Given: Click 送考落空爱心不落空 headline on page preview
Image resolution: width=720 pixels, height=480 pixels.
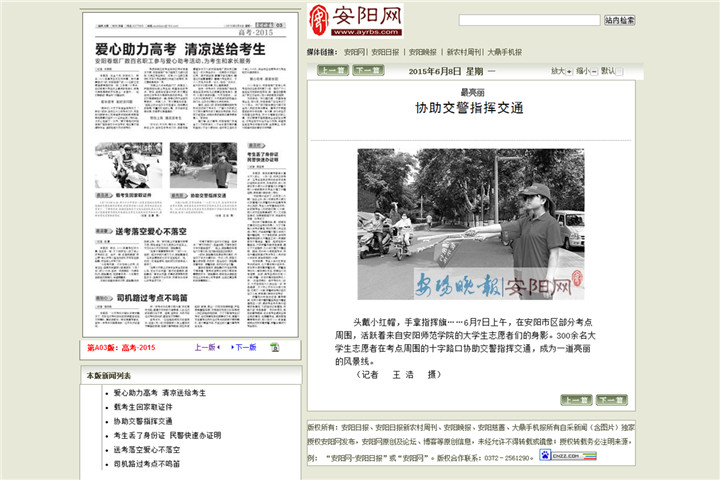Looking at the screenshot, I should pyautogui.click(x=151, y=232).
